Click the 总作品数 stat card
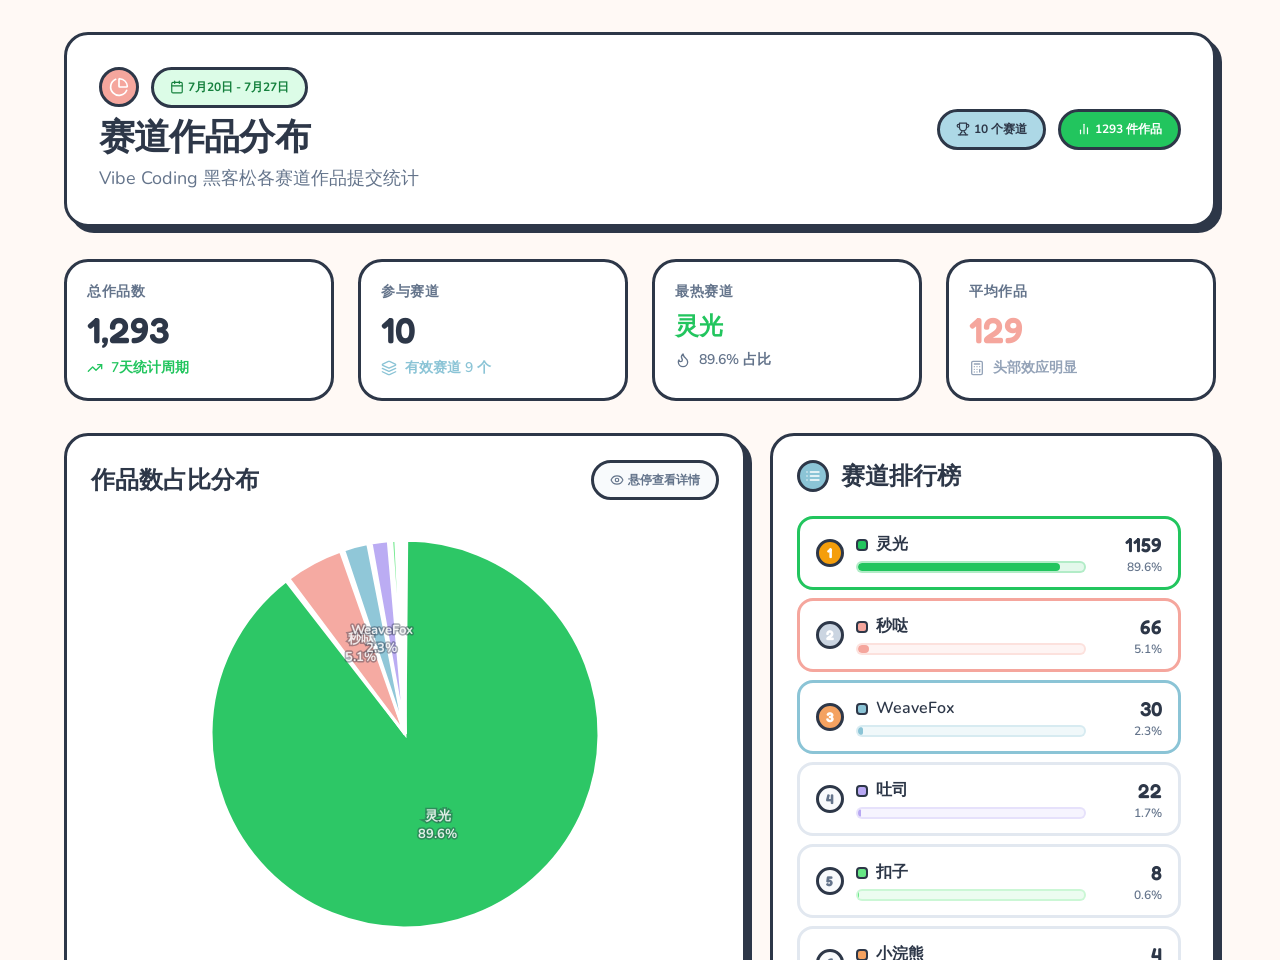 tap(199, 330)
